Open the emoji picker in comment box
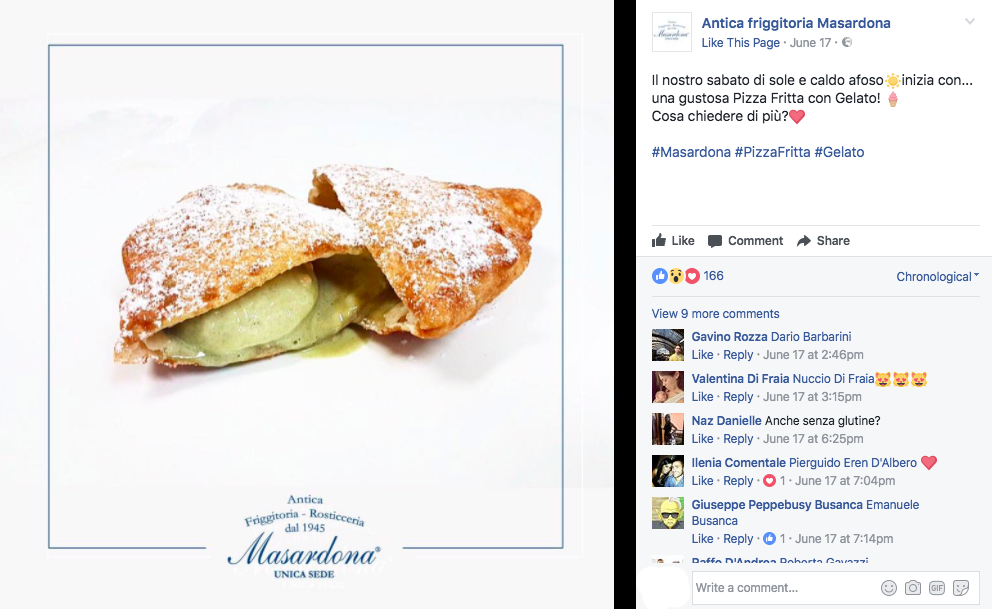Image resolution: width=992 pixels, height=609 pixels. click(889, 588)
